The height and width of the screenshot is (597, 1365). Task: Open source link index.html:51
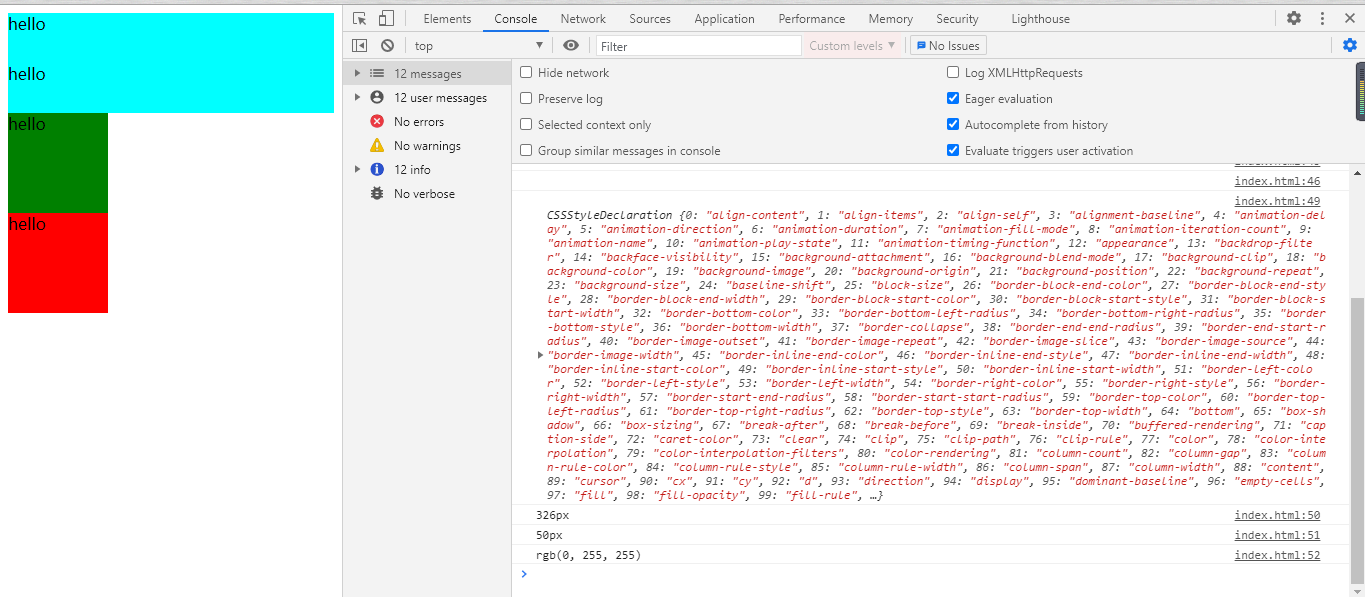(x=1277, y=535)
